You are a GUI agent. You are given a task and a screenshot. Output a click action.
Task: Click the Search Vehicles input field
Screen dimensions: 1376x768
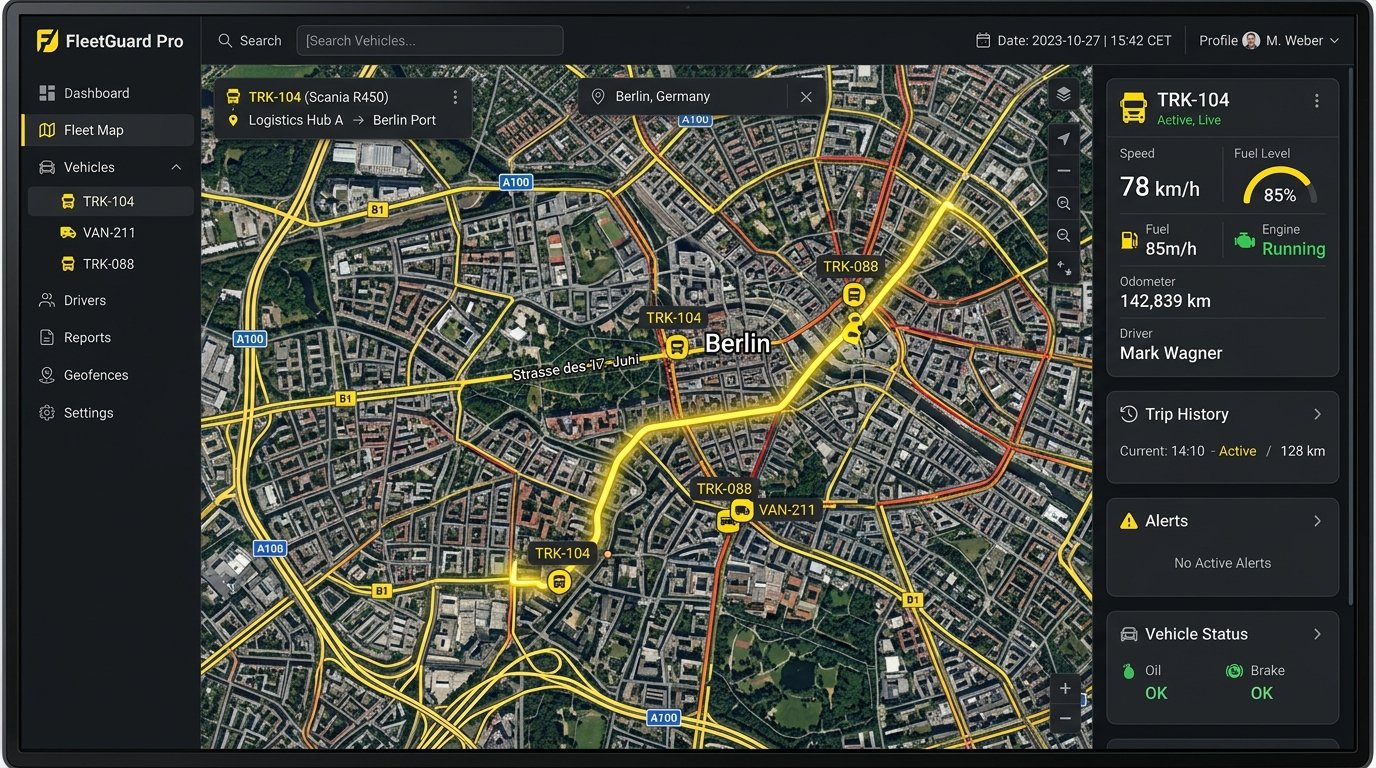(x=430, y=41)
